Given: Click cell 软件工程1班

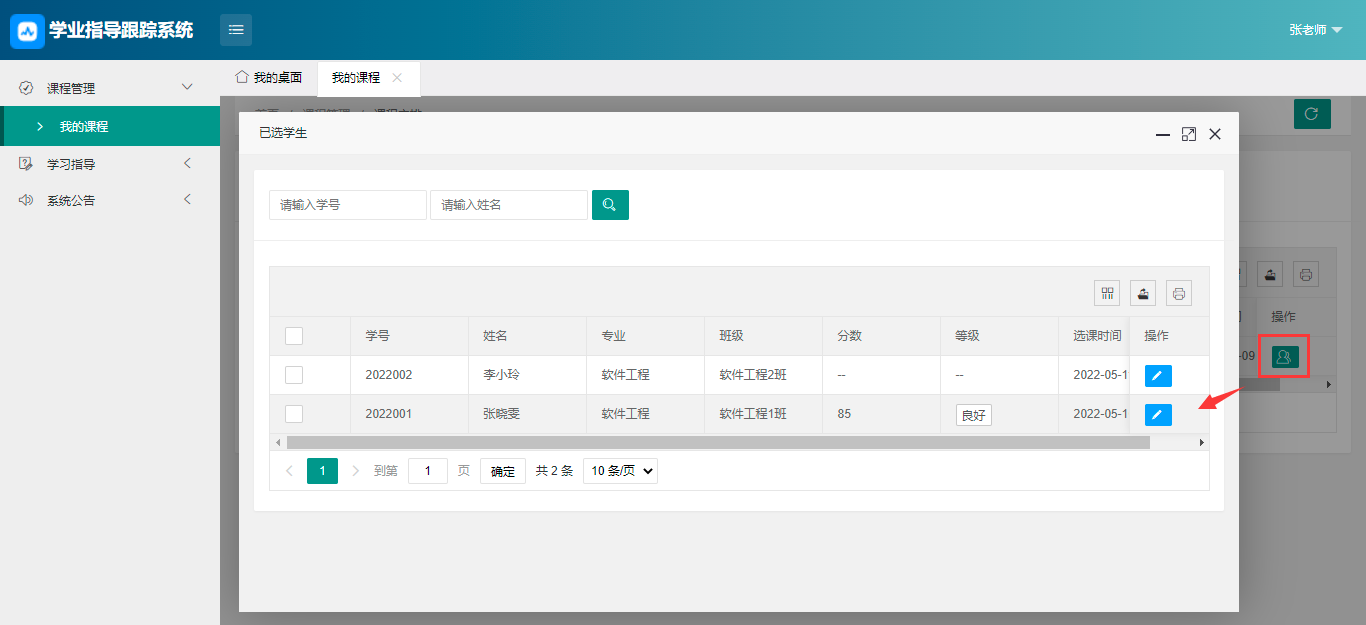Looking at the screenshot, I should [763, 414].
